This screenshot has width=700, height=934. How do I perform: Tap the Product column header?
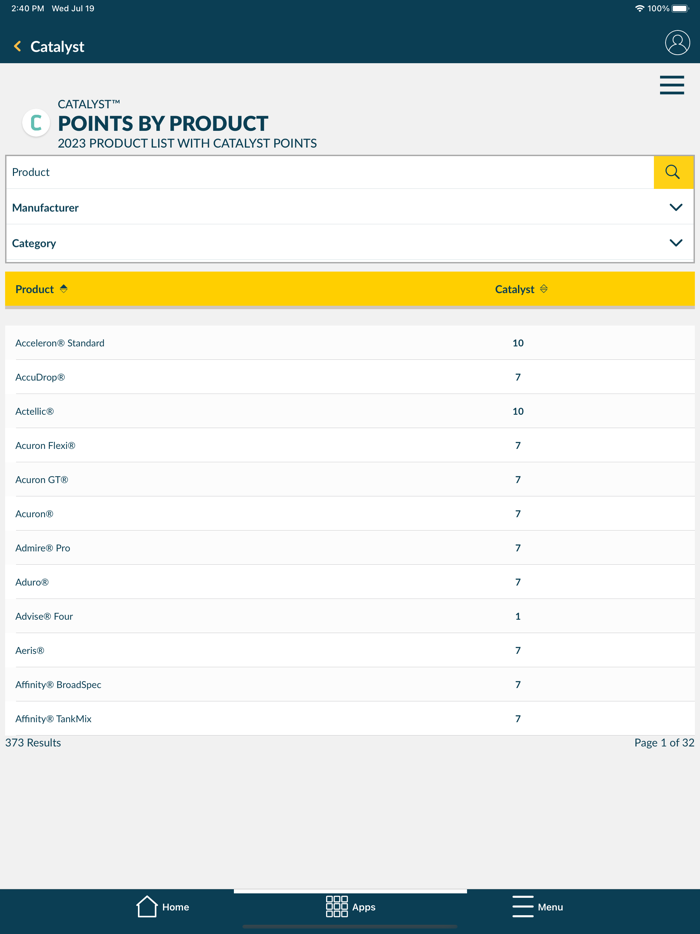tap(35, 289)
